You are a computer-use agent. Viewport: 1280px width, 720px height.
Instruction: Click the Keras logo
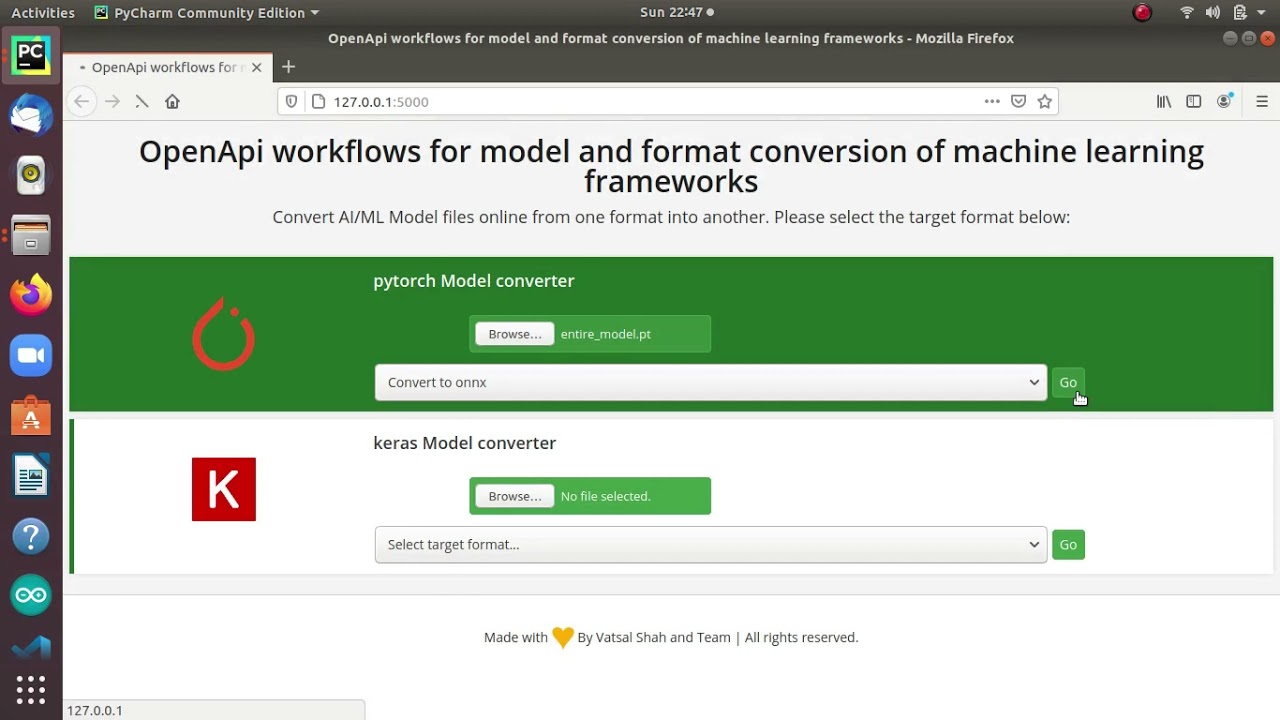(x=224, y=489)
